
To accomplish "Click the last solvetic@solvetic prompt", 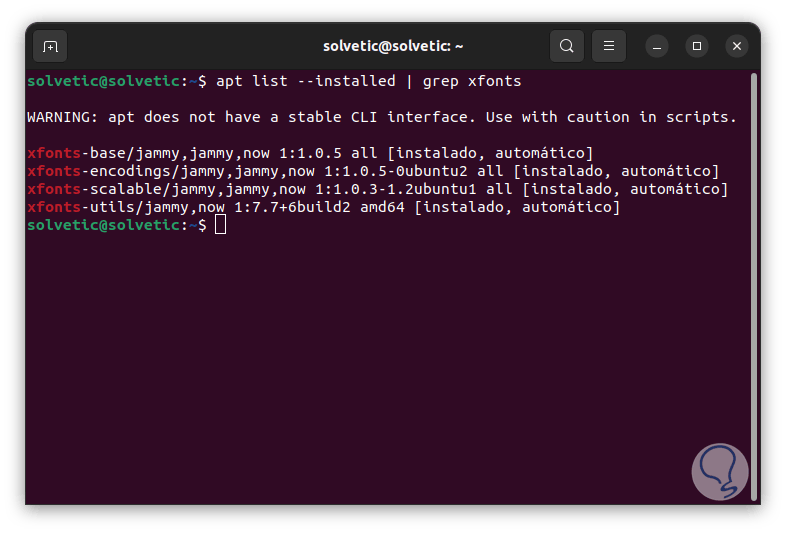I will 104,225.
